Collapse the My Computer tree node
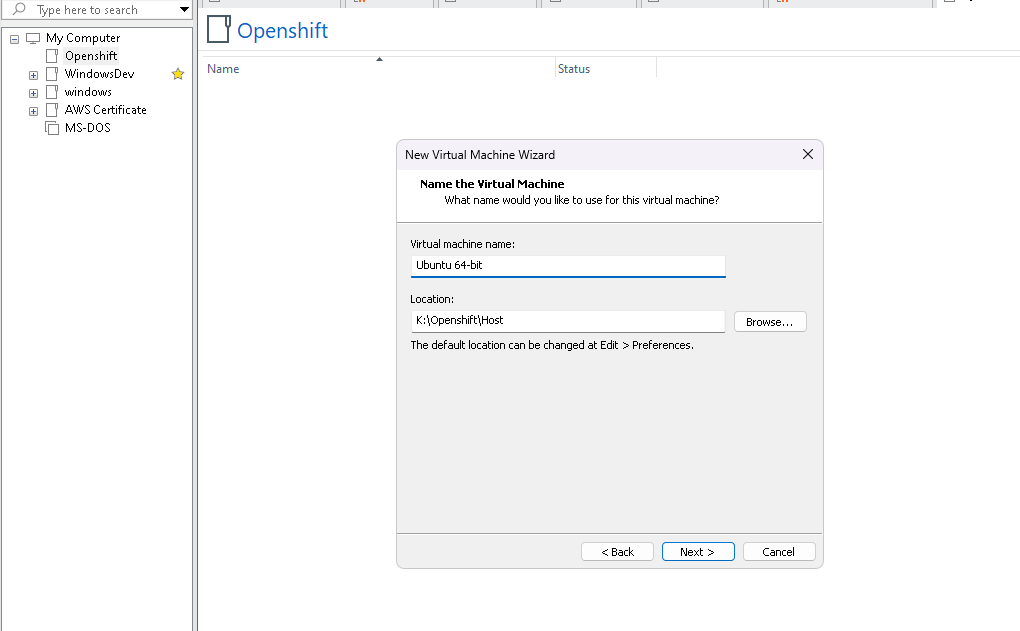The width and height of the screenshot is (1020, 631). 14,39
